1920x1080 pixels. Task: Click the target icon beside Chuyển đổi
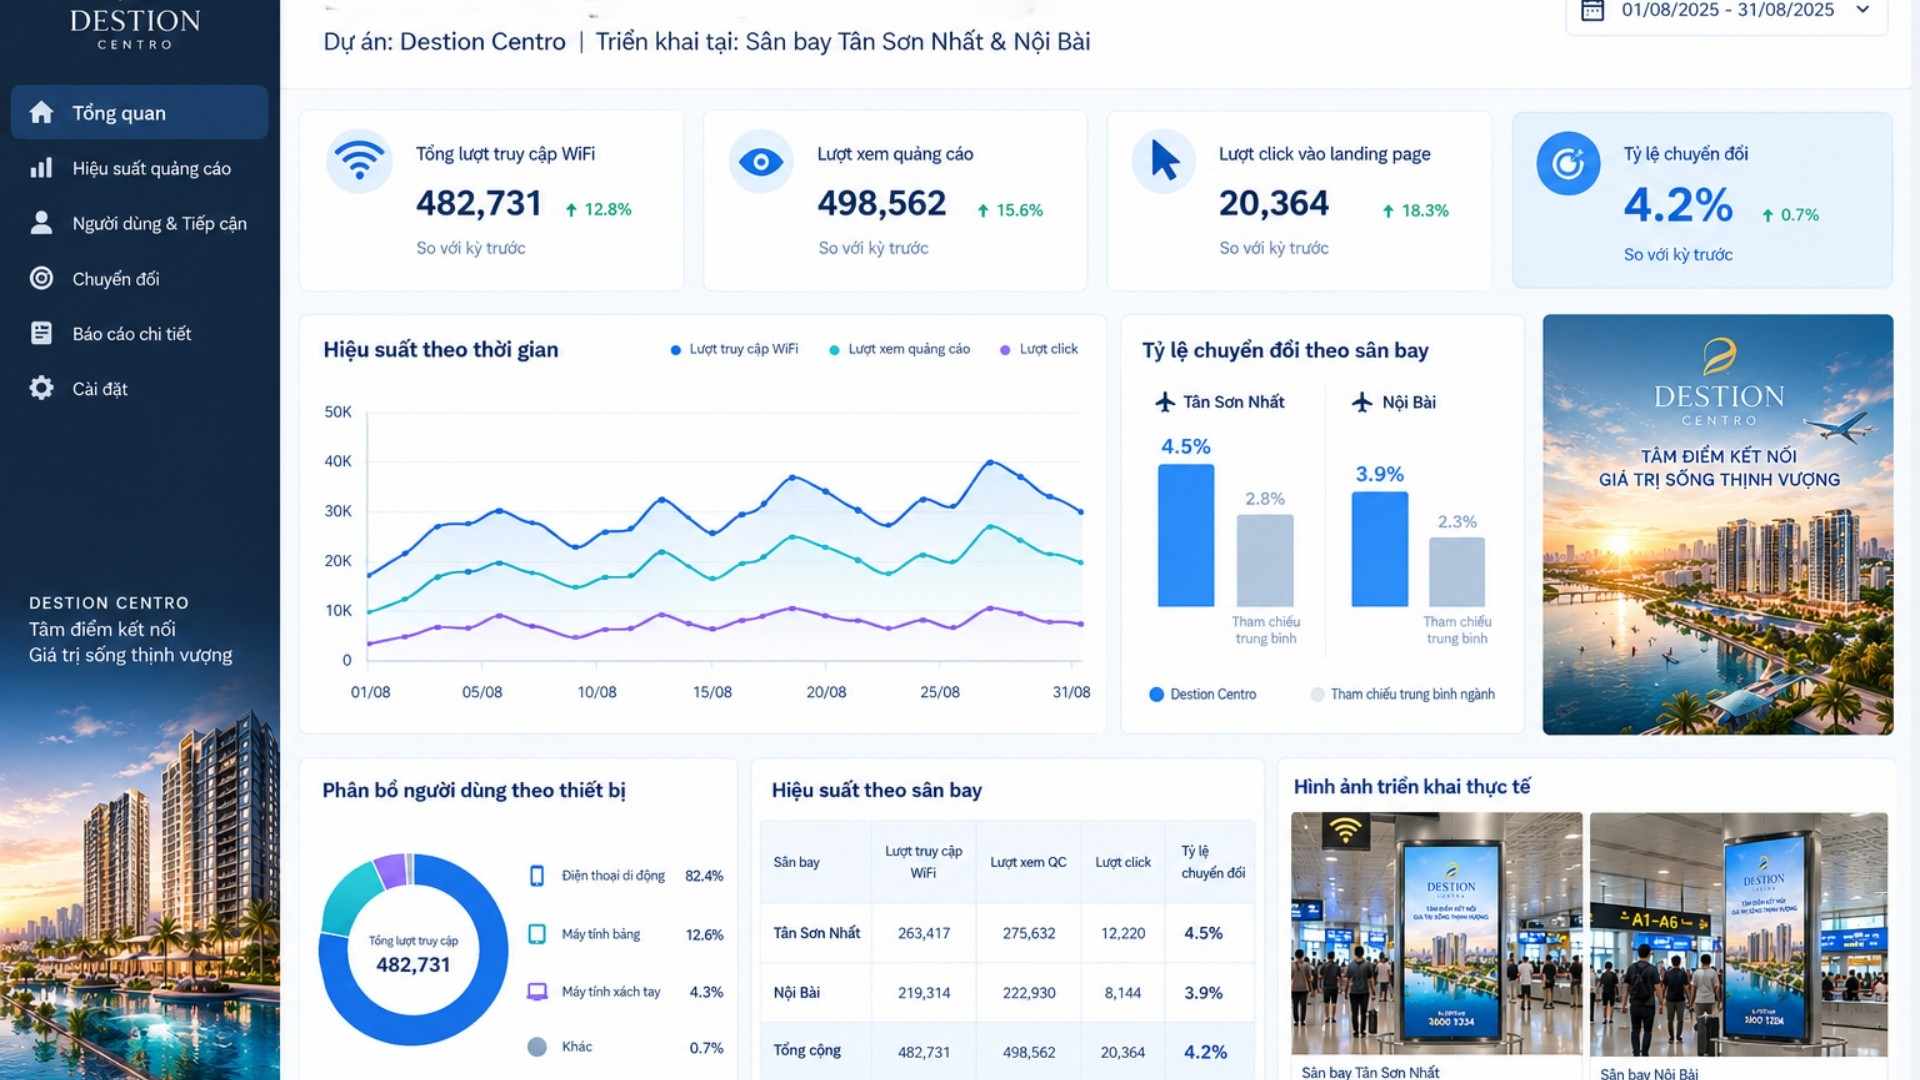click(x=41, y=278)
